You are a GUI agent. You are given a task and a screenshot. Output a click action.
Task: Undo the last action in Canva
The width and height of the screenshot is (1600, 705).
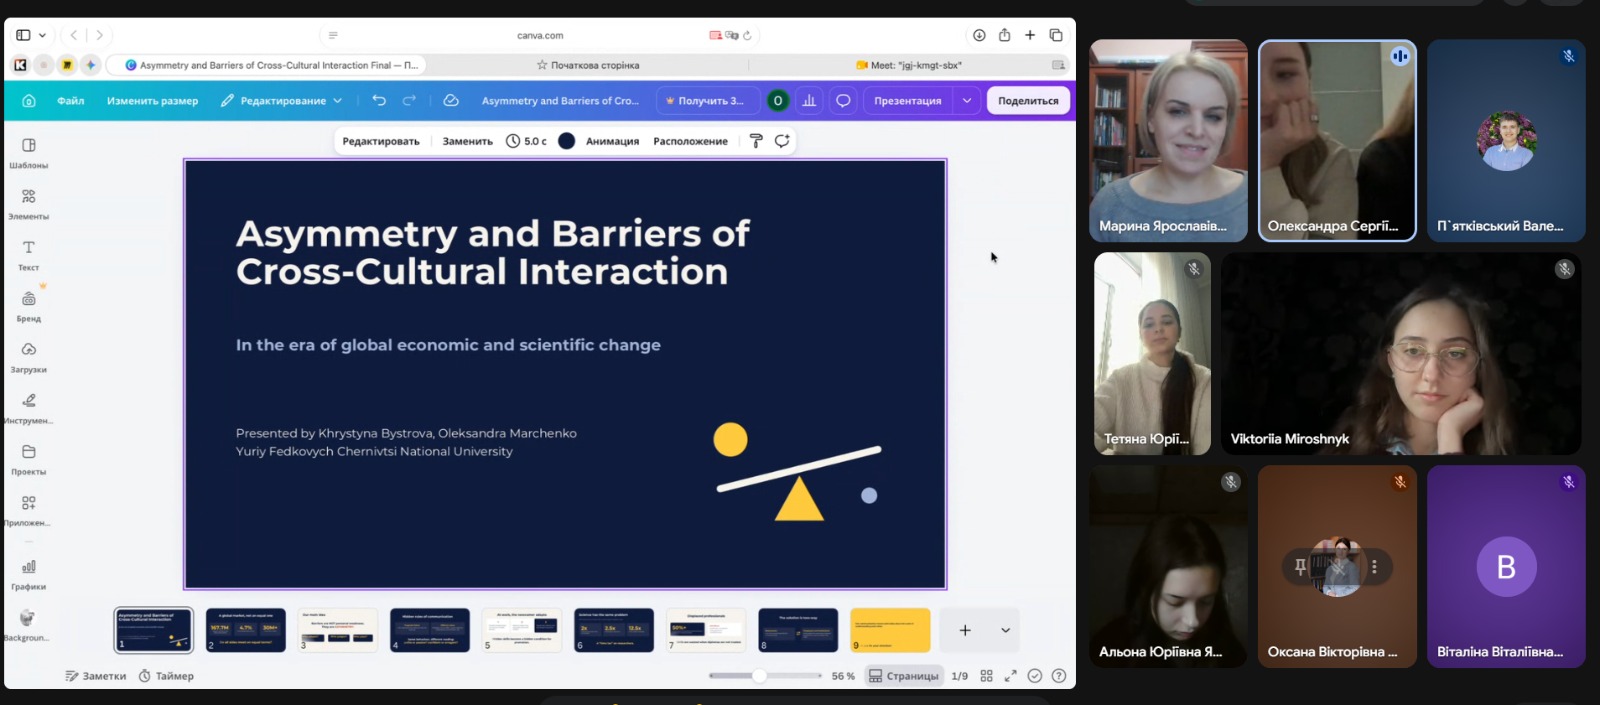(379, 100)
